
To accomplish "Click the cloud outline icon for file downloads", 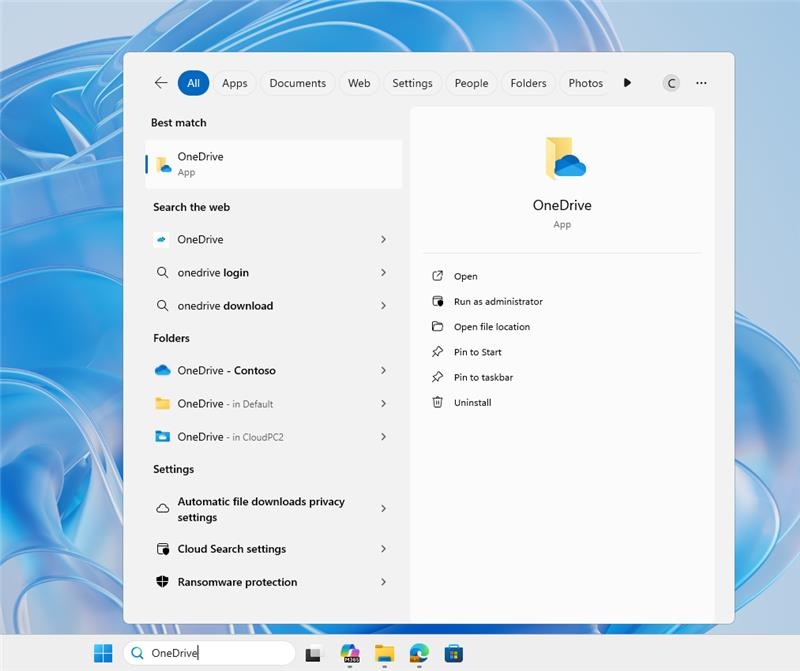I will pyautogui.click(x=162, y=508).
